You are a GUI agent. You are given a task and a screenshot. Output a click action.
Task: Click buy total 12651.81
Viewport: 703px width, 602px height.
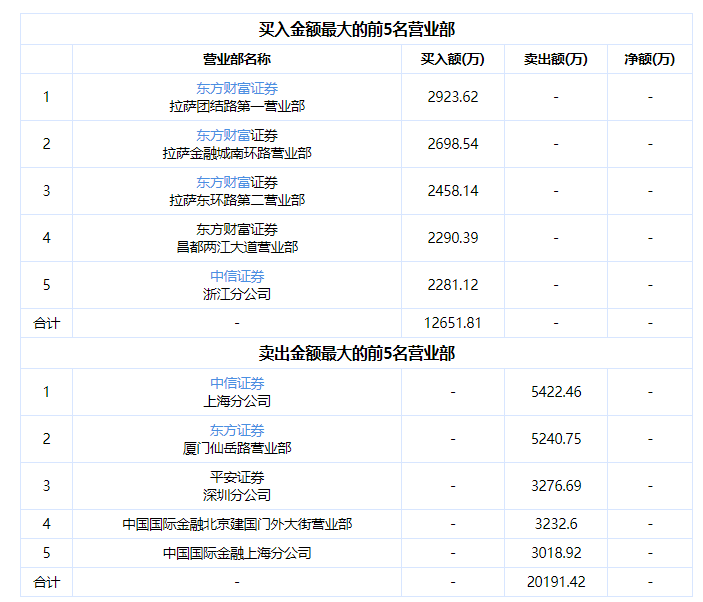coord(453,323)
